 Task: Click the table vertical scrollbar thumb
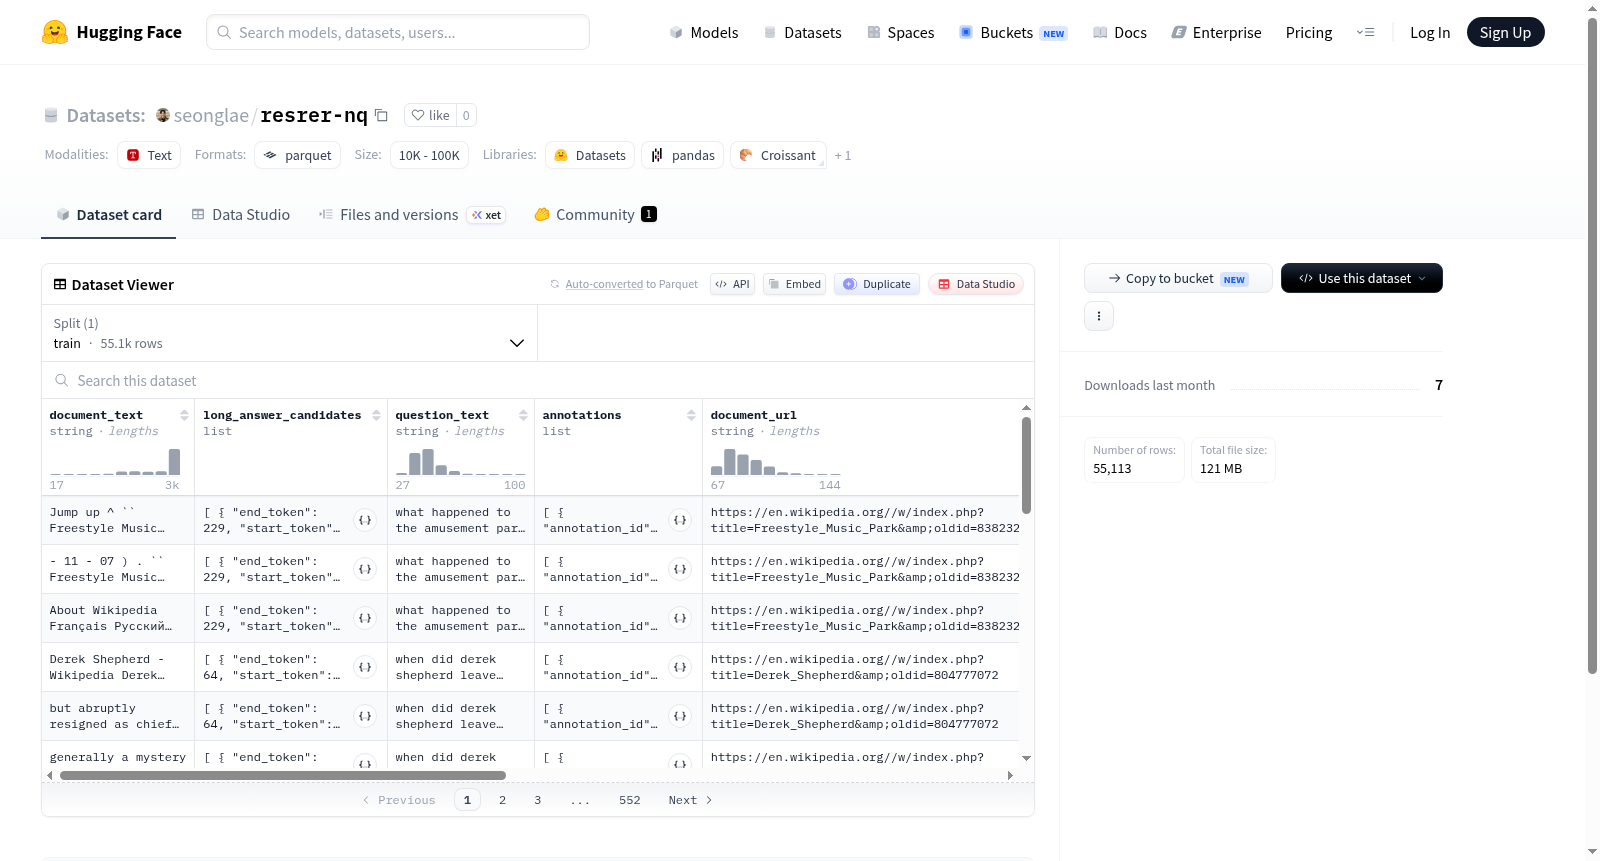point(1026,465)
